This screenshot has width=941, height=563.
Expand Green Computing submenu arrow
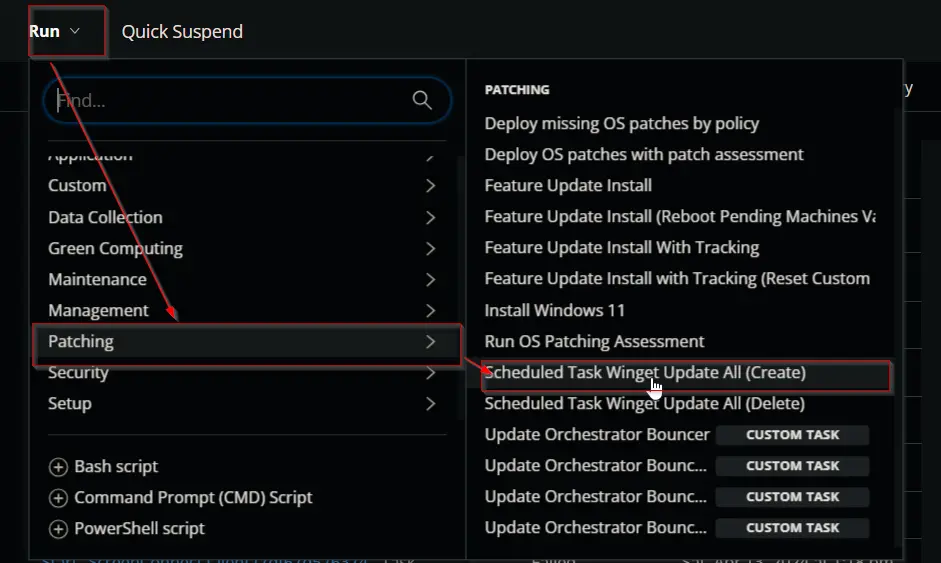coord(430,248)
